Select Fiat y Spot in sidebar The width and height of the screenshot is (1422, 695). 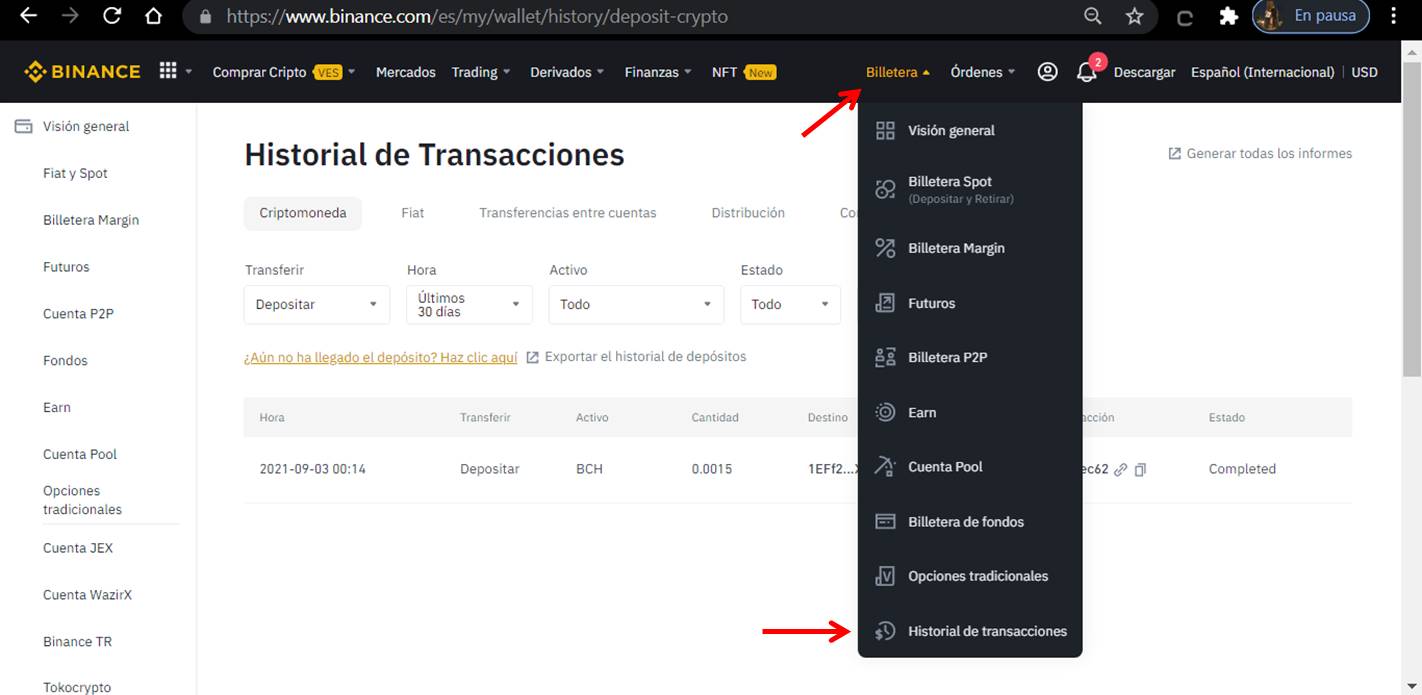click(75, 174)
